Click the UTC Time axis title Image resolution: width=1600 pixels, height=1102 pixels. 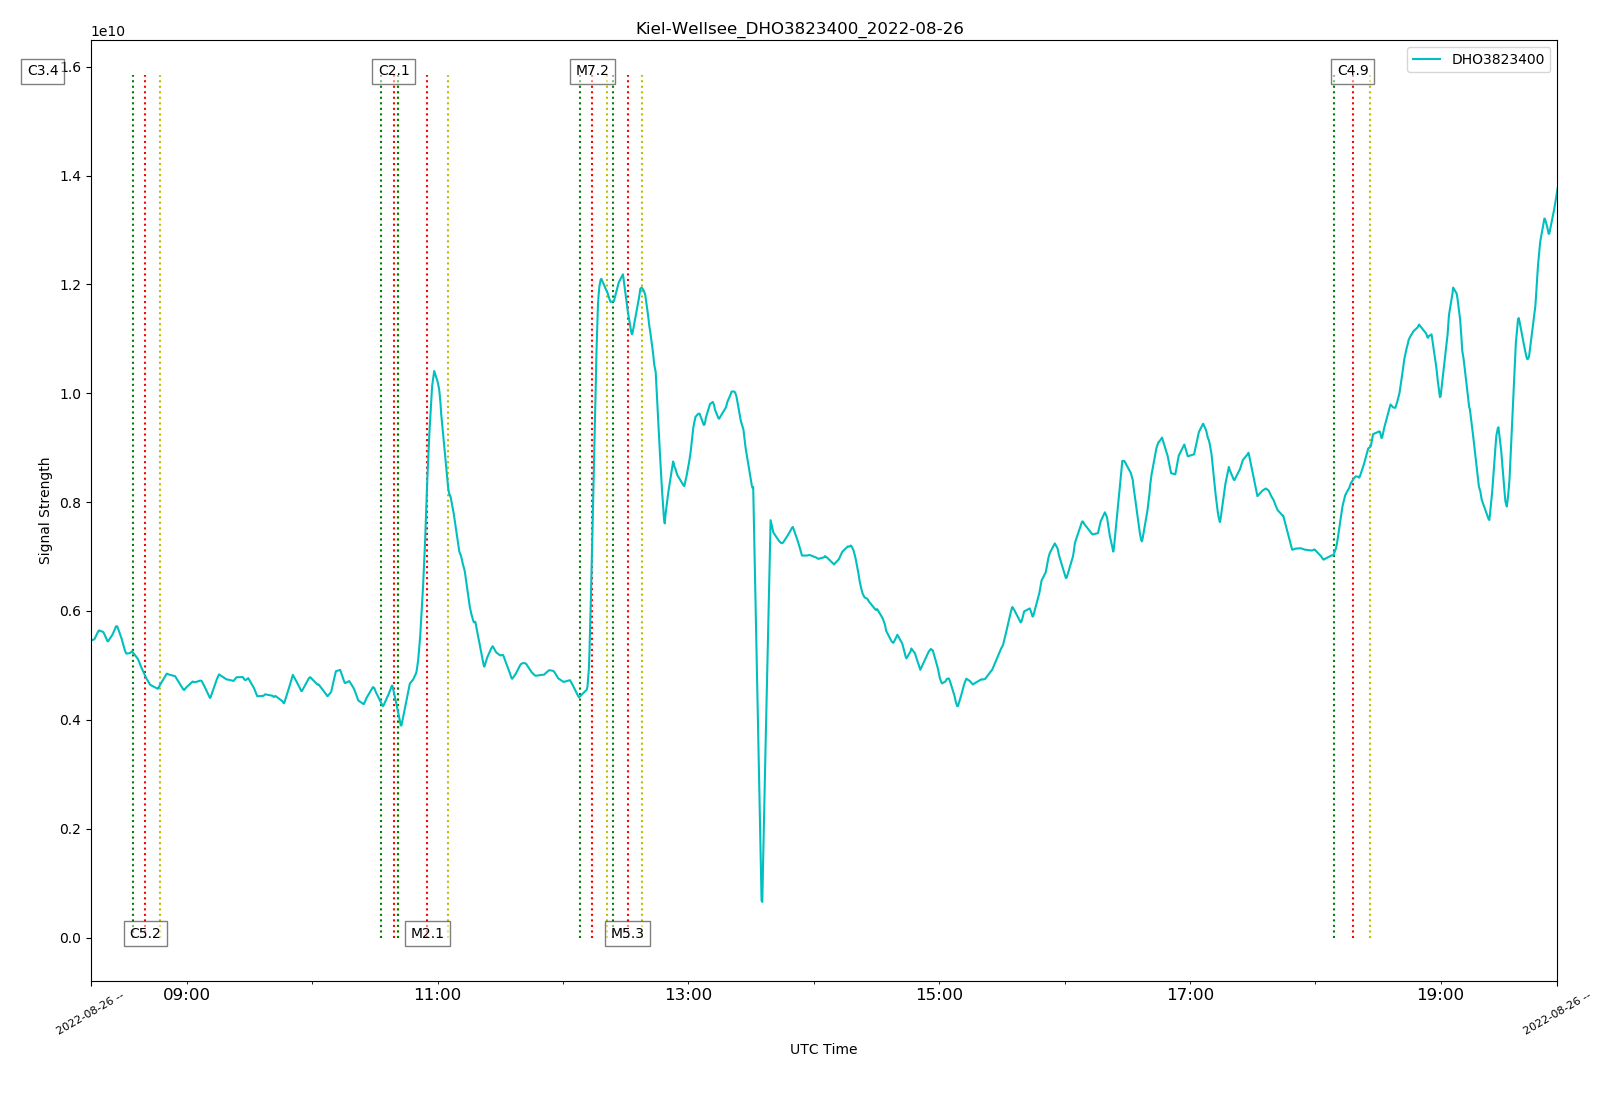click(x=823, y=1050)
